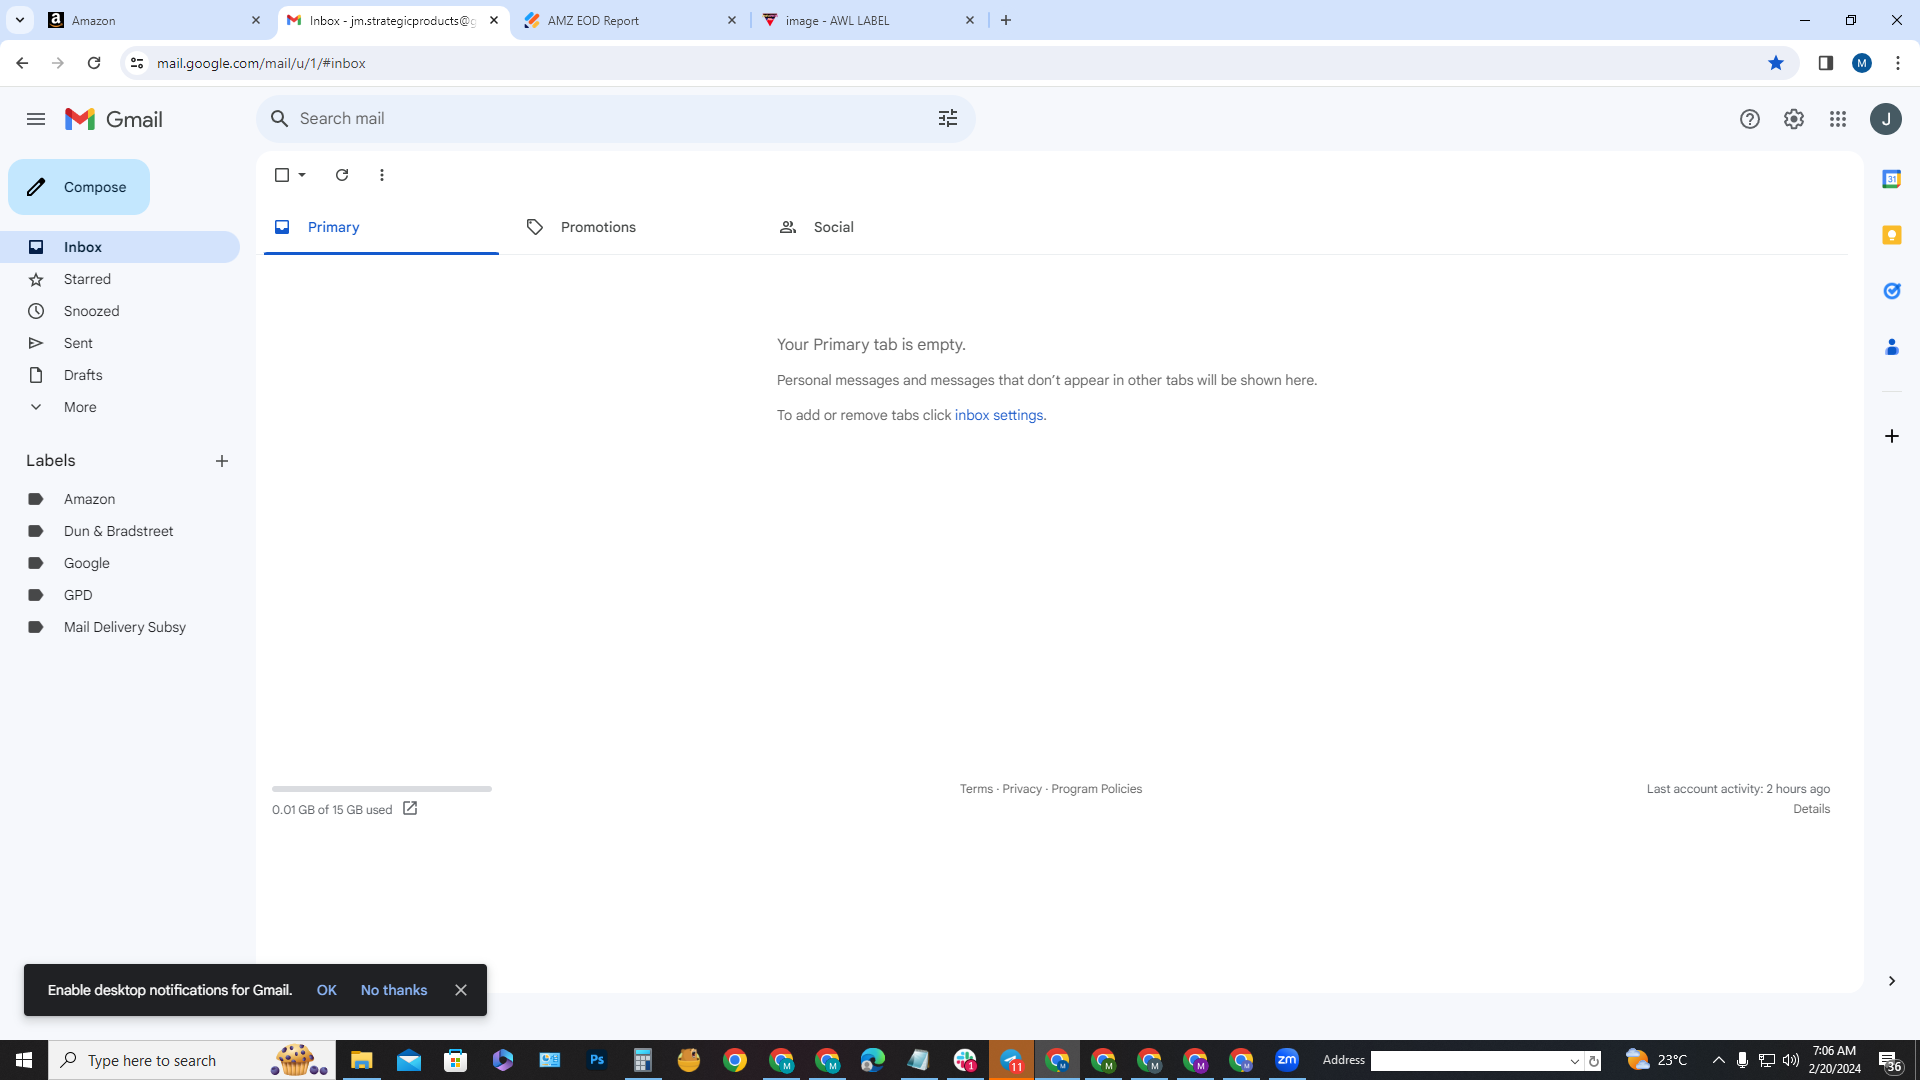The width and height of the screenshot is (1920, 1080).
Task: Open Mail Delivery Subsy label
Action: click(x=120, y=627)
